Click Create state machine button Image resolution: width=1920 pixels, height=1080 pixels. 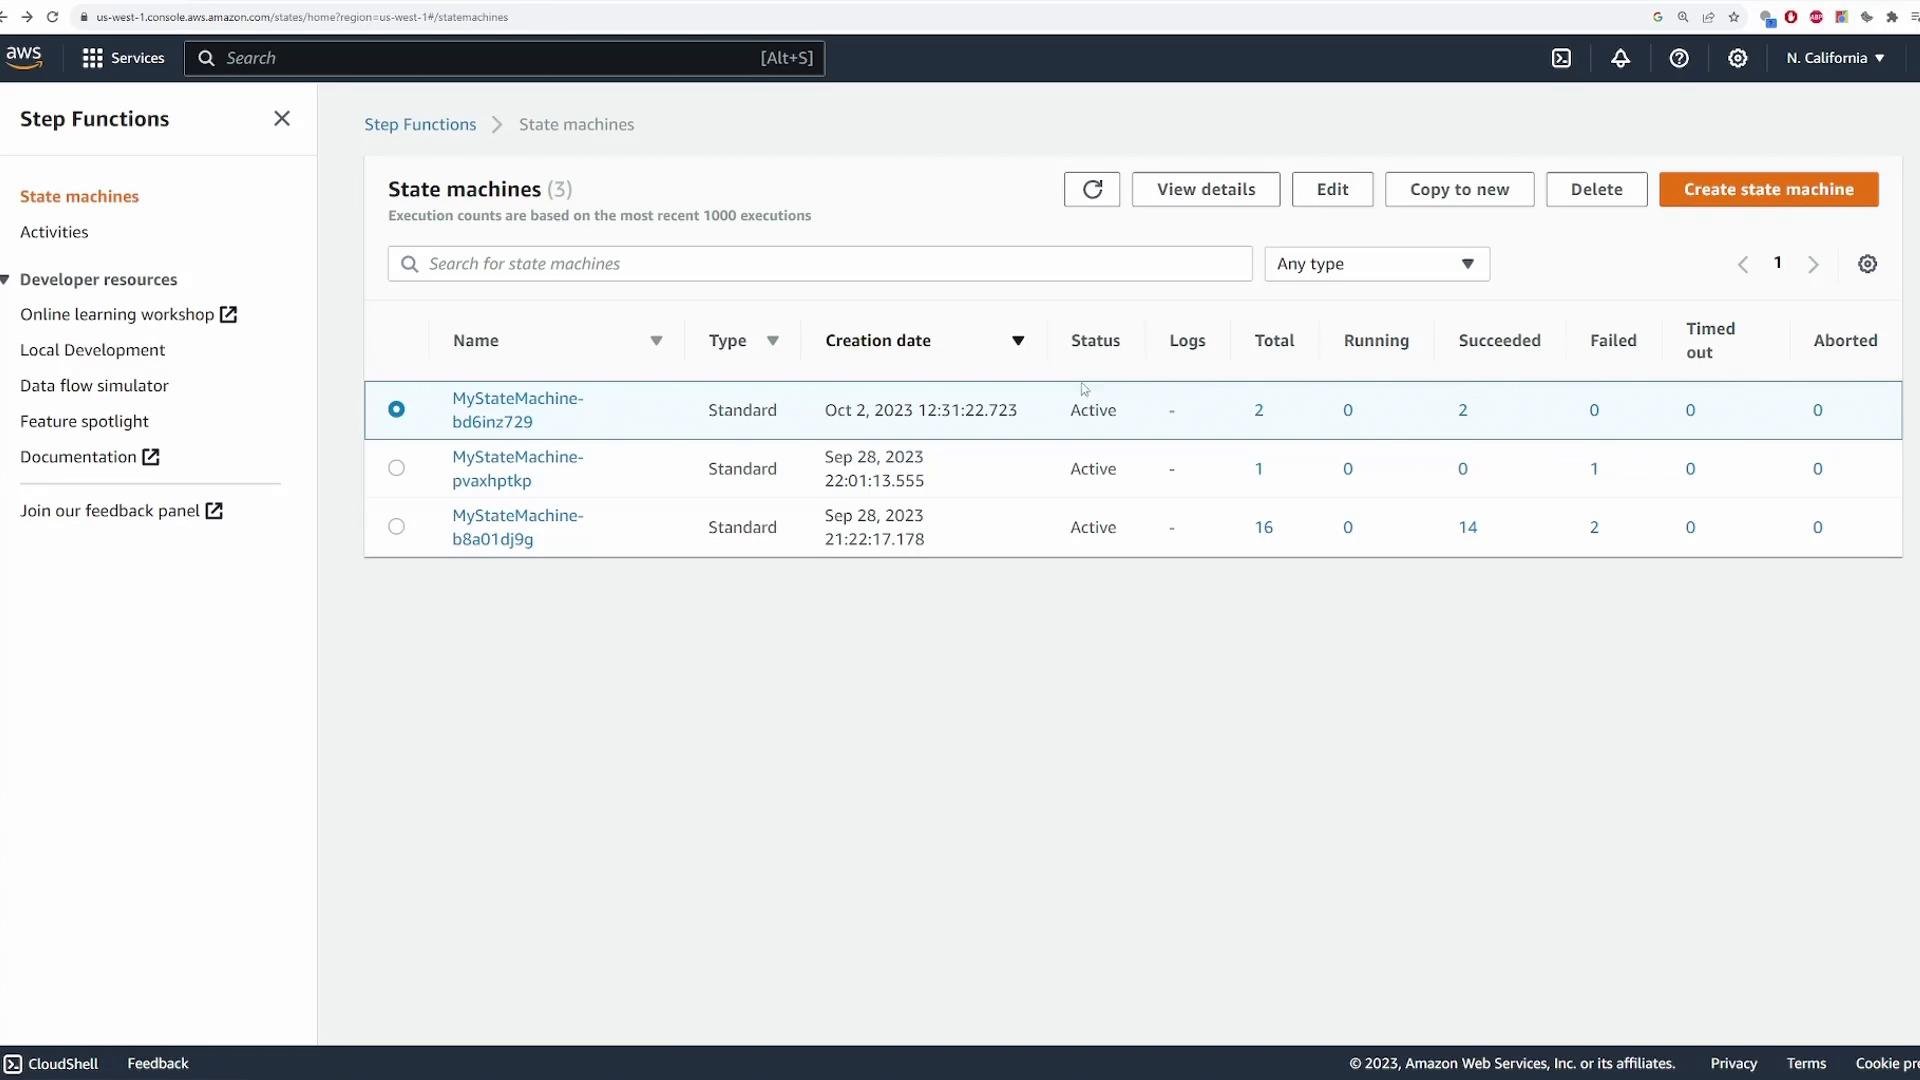click(1768, 189)
